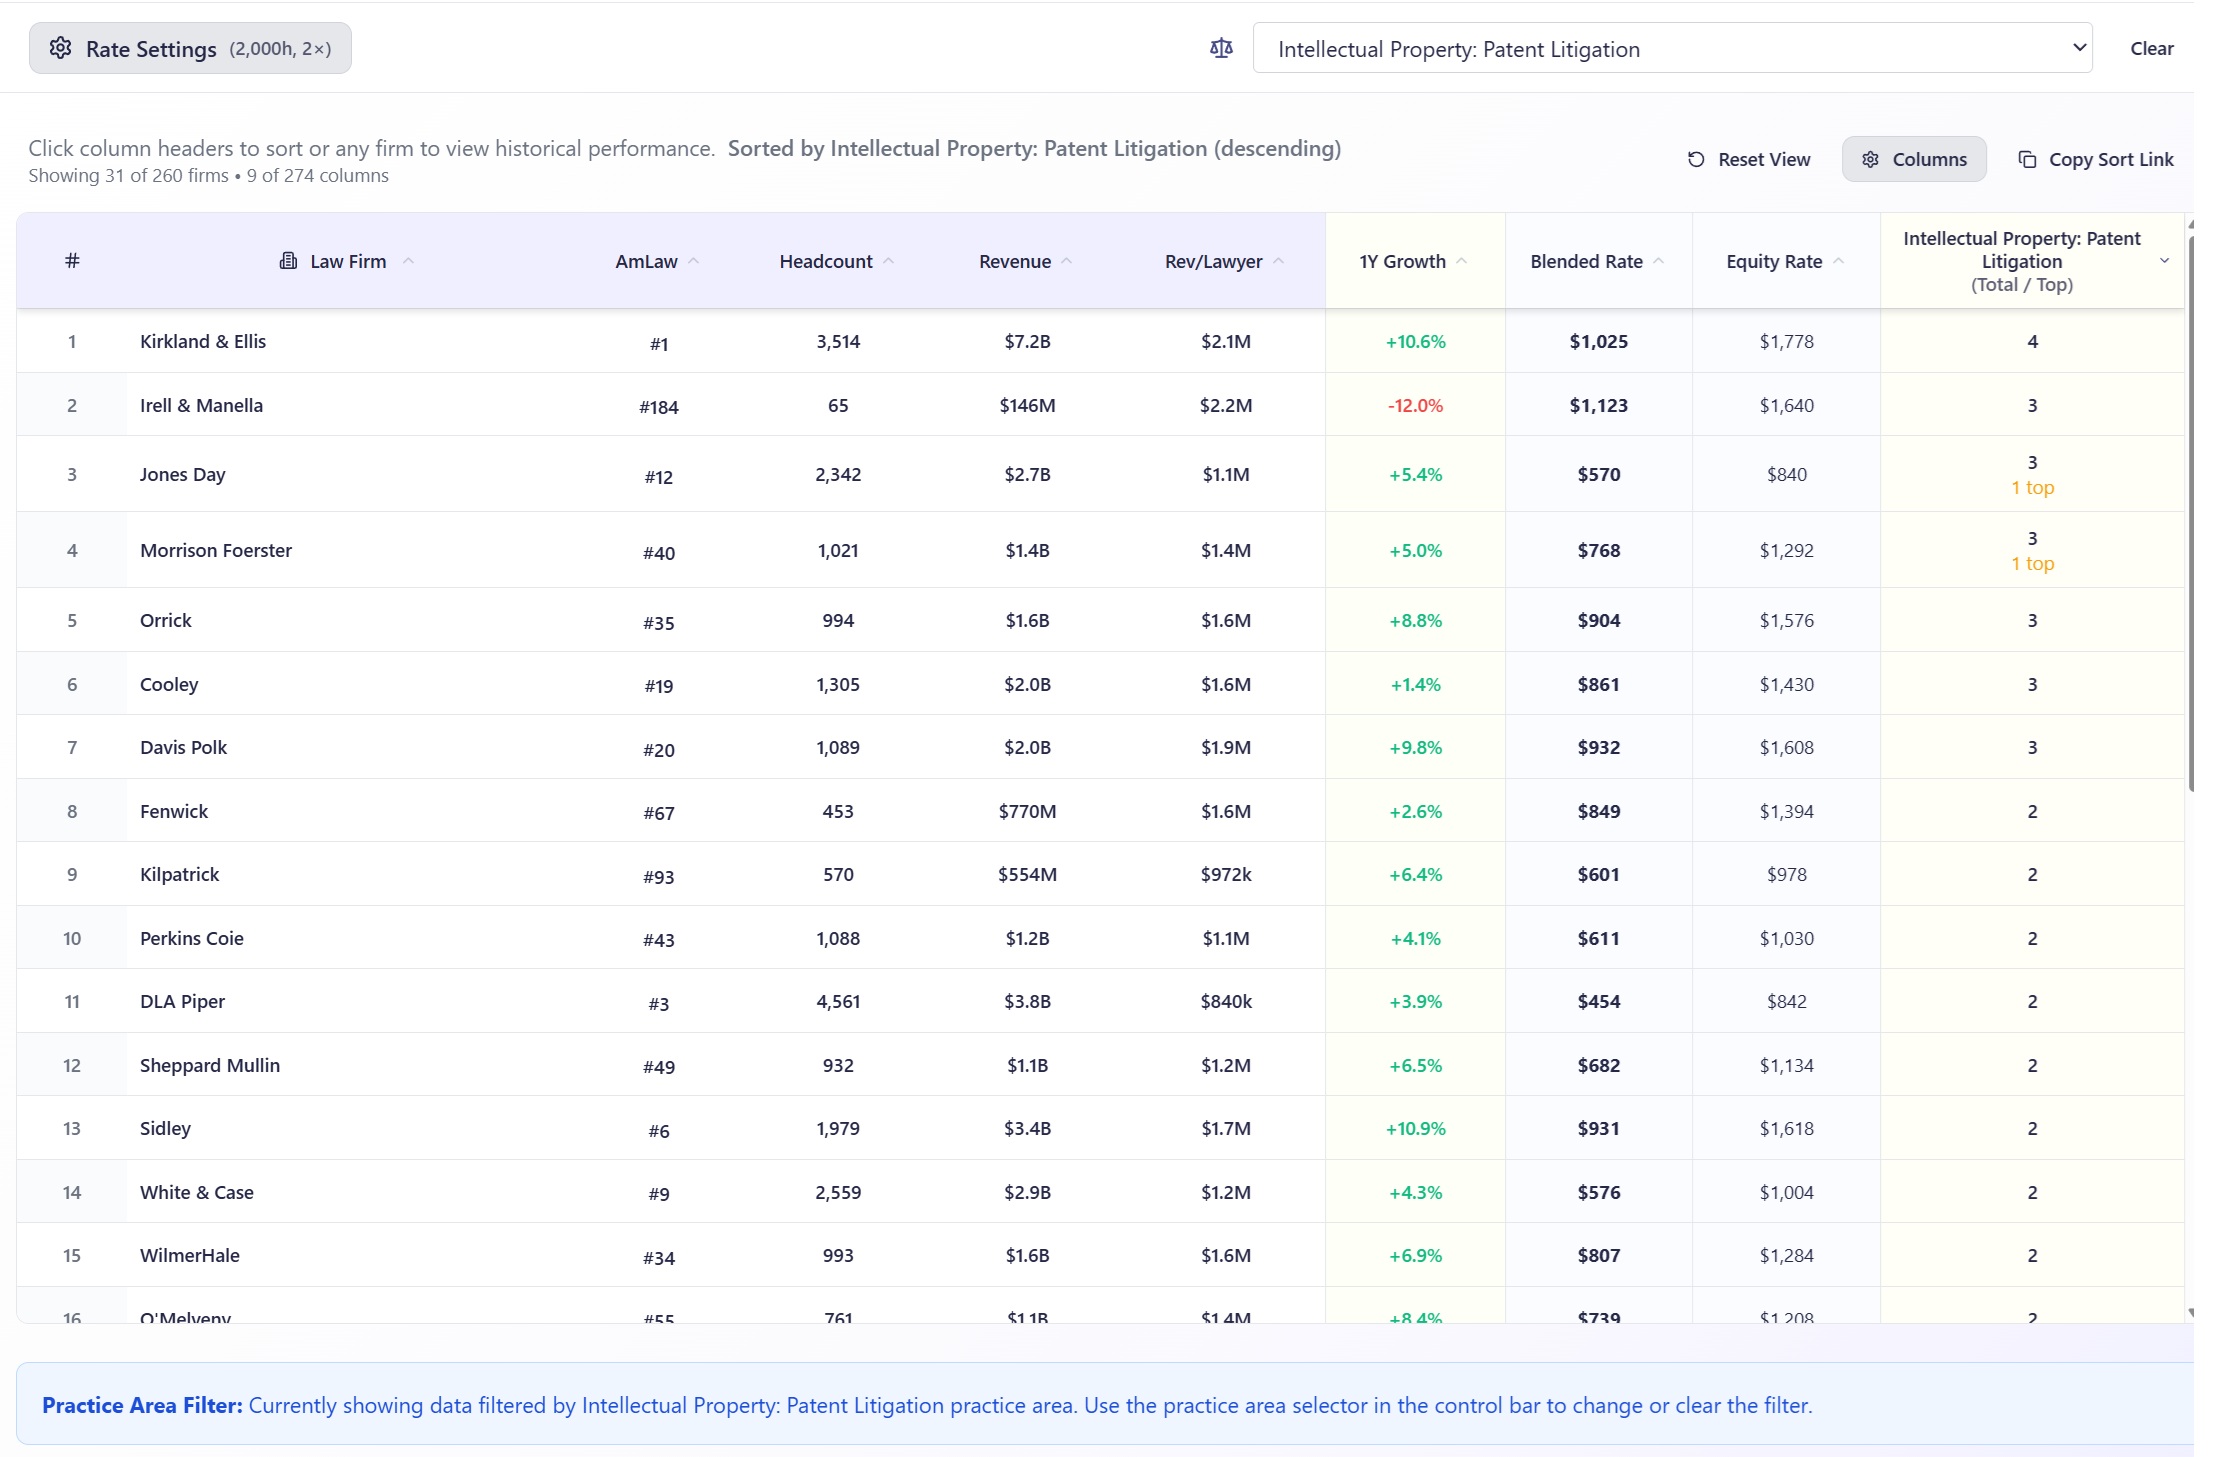The image size is (2222, 1457).
Task: Click the Rate Settings gear icon
Action: [x=60, y=48]
